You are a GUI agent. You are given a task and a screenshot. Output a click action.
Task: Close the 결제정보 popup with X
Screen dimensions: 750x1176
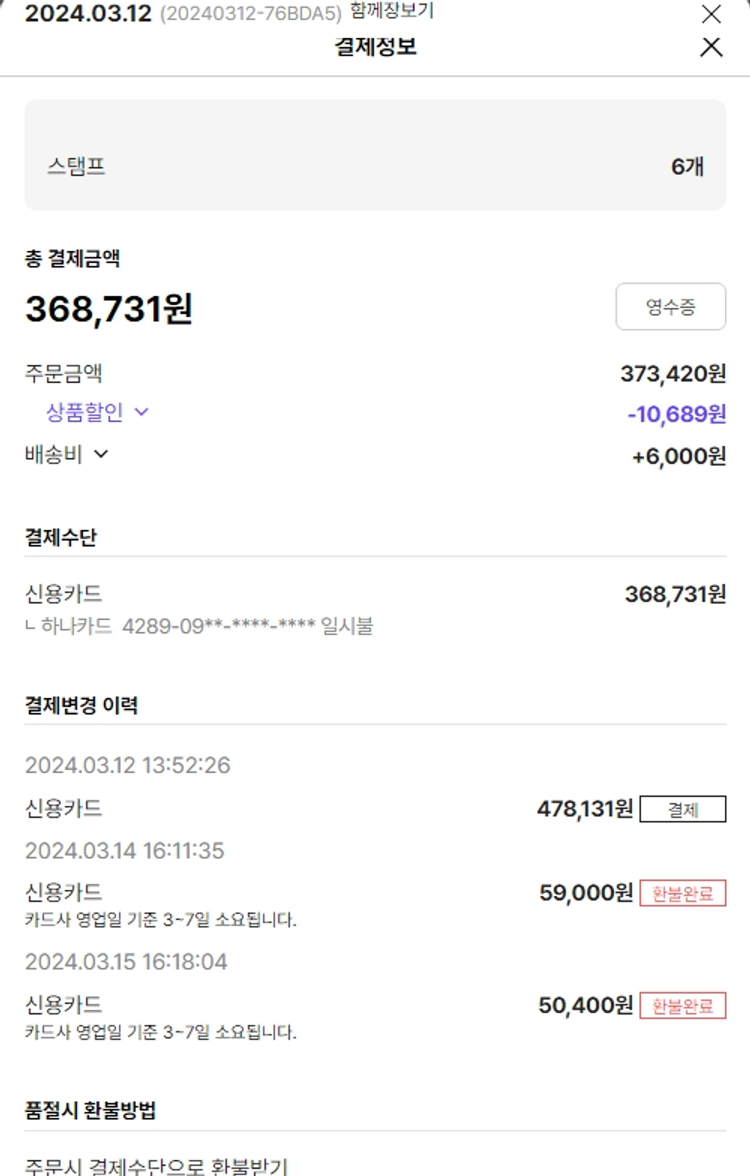(x=711, y=47)
